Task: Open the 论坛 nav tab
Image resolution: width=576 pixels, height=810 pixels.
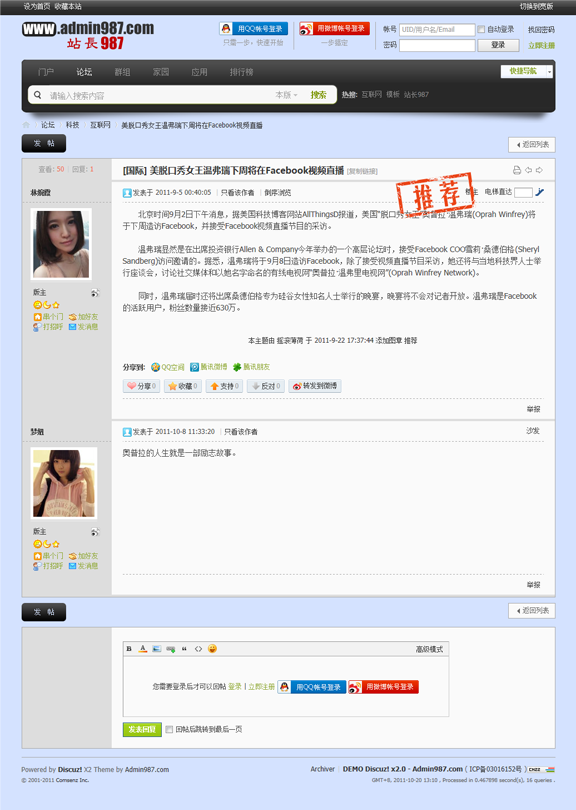Action: (84, 72)
